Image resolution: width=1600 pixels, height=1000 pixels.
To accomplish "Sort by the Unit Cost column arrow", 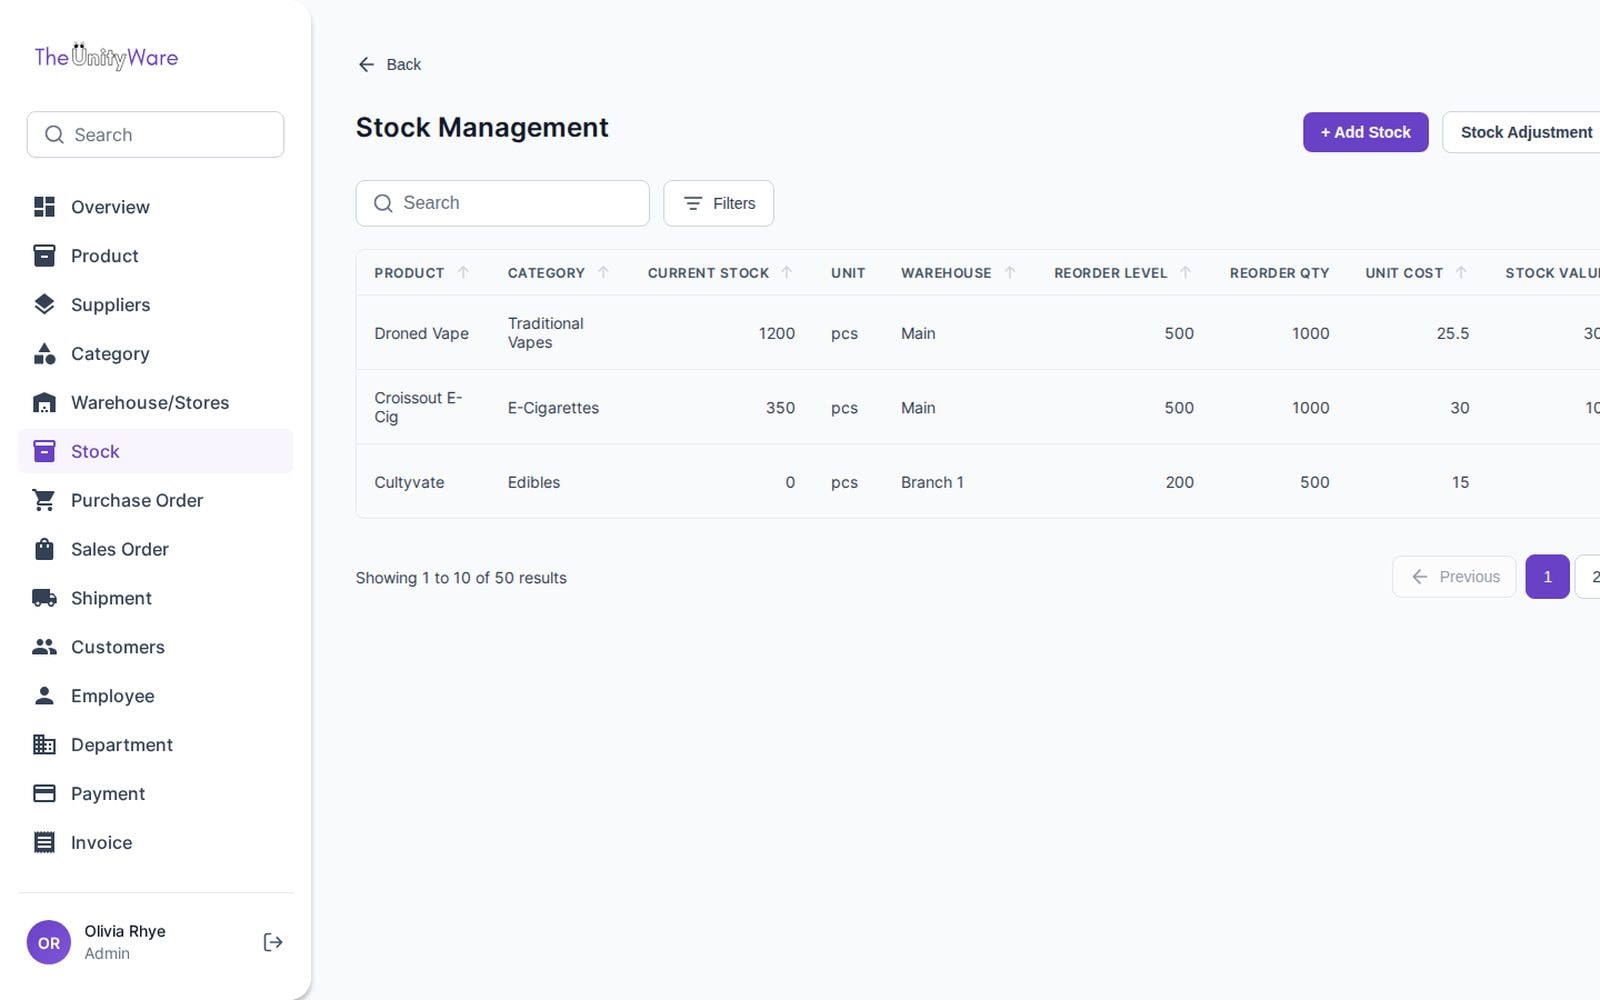I will tap(1461, 272).
